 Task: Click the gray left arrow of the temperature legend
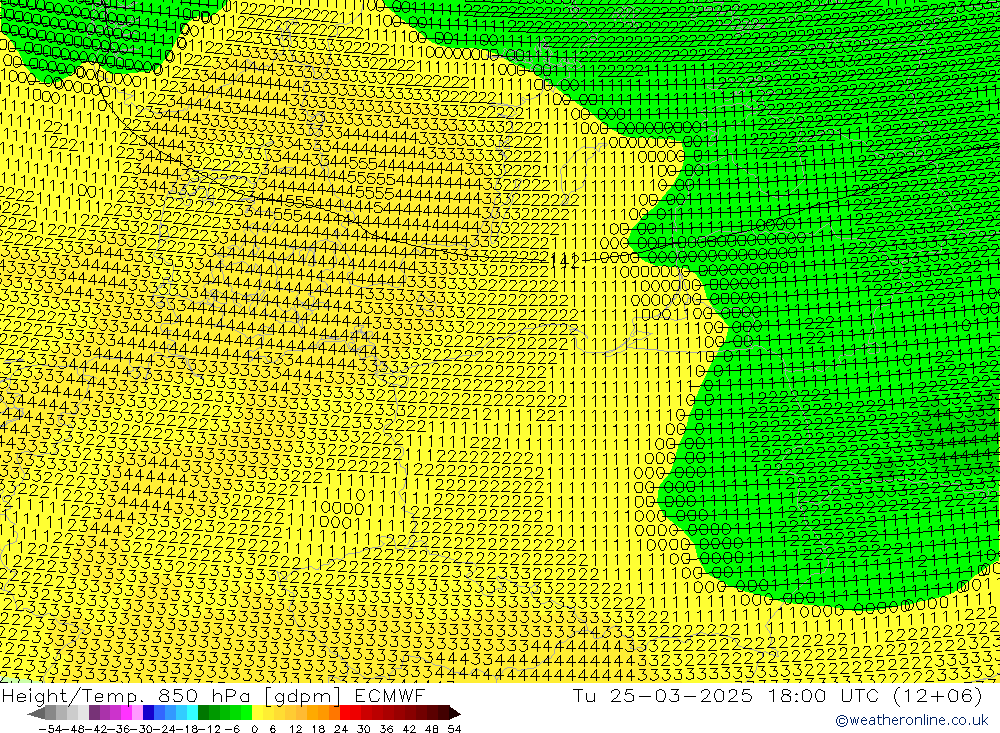pos(36,713)
